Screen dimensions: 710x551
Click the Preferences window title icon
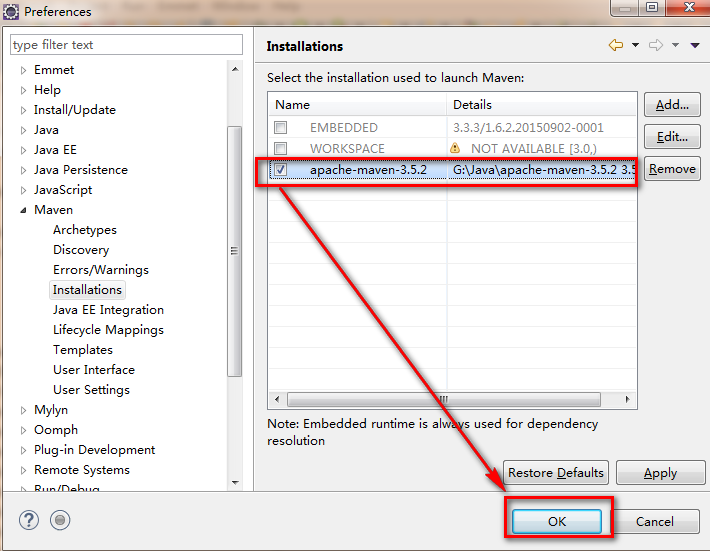(x=10, y=11)
